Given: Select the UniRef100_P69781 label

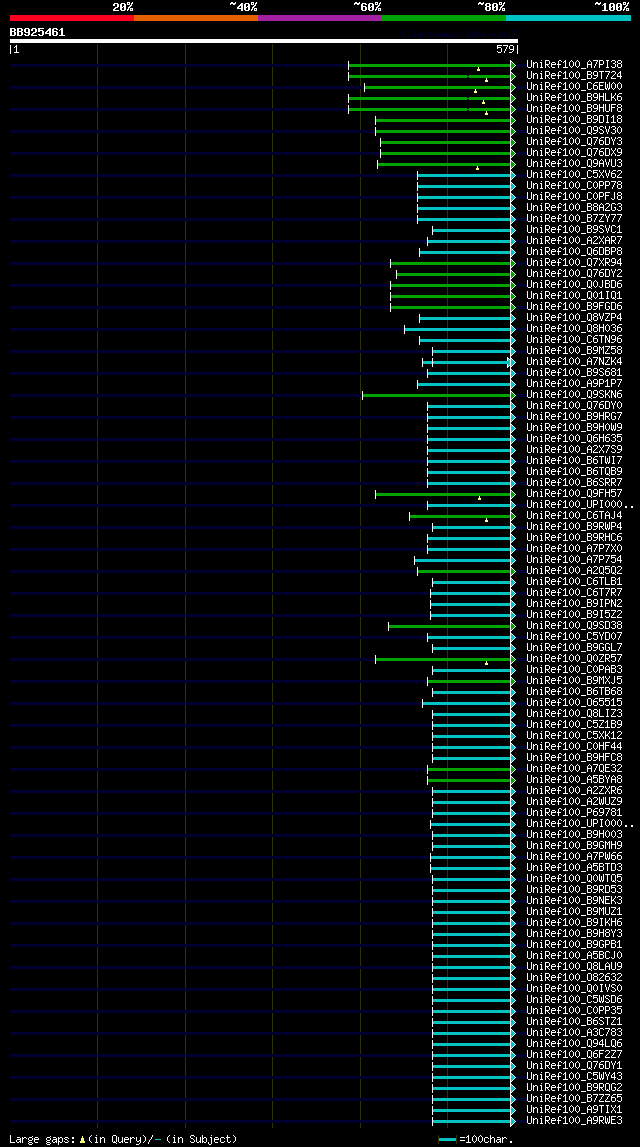Looking at the screenshot, I should tap(574, 813).
